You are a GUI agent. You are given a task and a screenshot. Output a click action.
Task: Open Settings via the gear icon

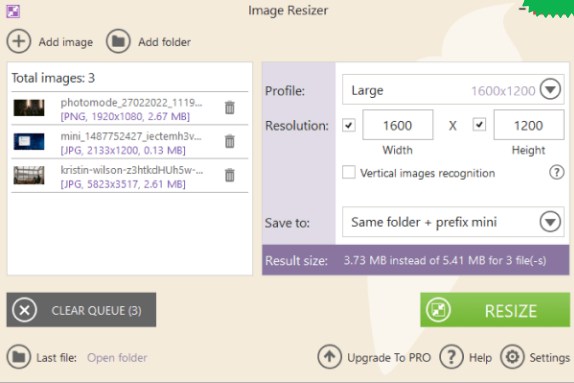(x=512, y=357)
